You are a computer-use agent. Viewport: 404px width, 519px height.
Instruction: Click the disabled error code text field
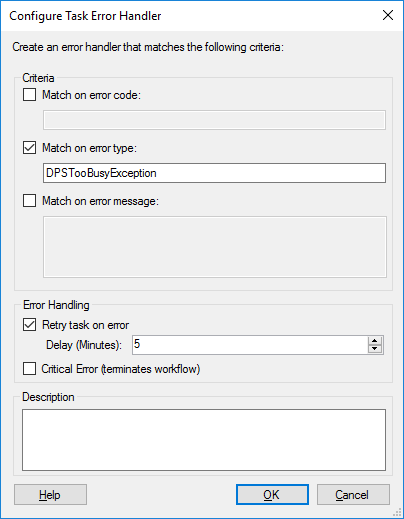(x=214, y=120)
